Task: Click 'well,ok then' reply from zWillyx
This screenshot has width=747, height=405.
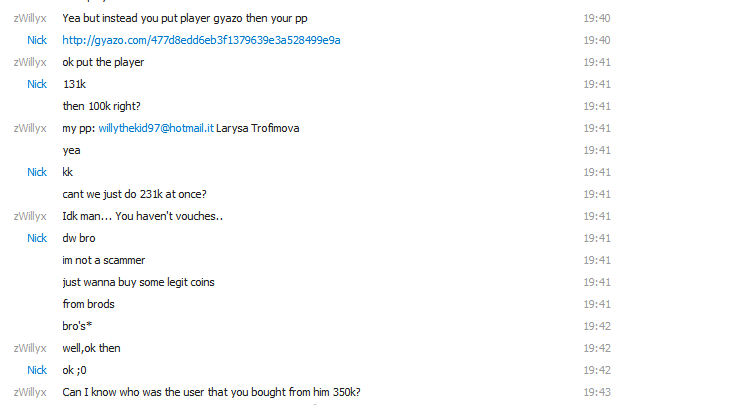Action: (91, 348)
